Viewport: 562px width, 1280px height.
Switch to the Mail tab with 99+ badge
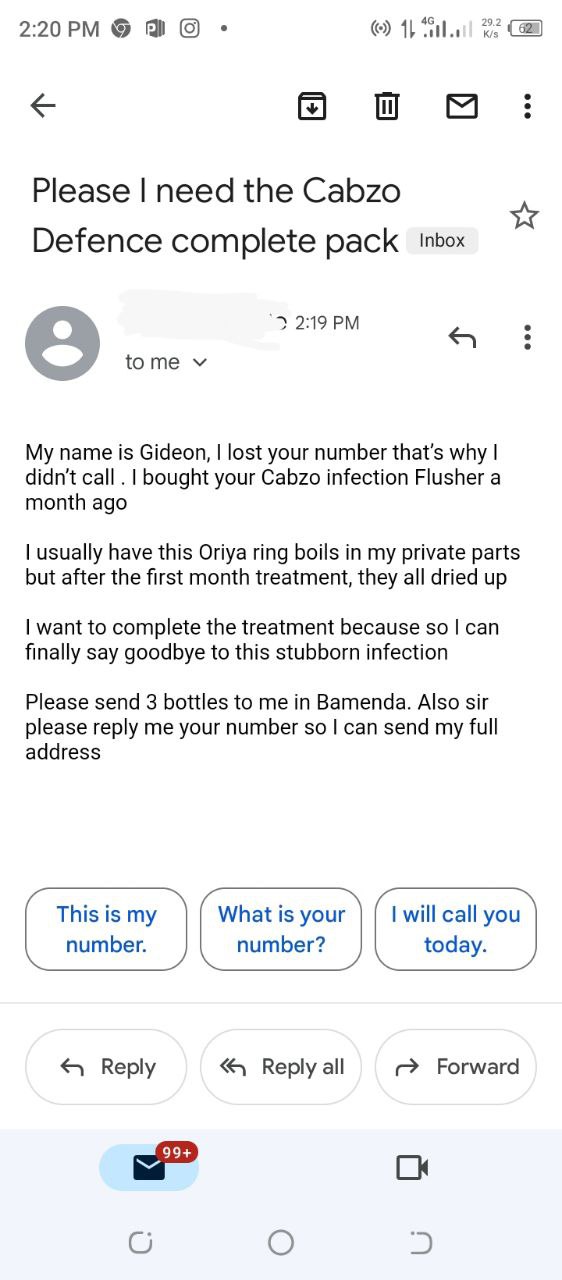(149, 1167)
